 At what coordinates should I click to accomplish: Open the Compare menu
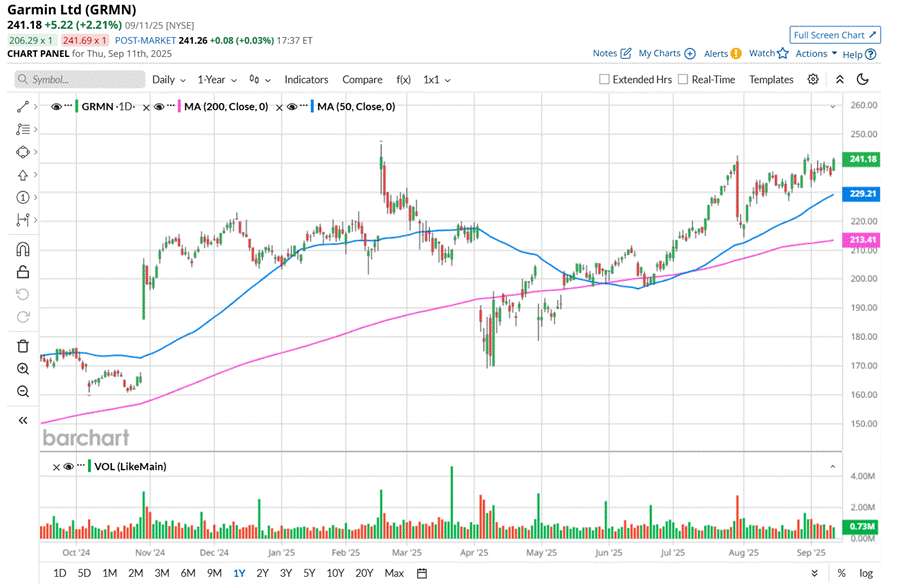tap(362, 79)
